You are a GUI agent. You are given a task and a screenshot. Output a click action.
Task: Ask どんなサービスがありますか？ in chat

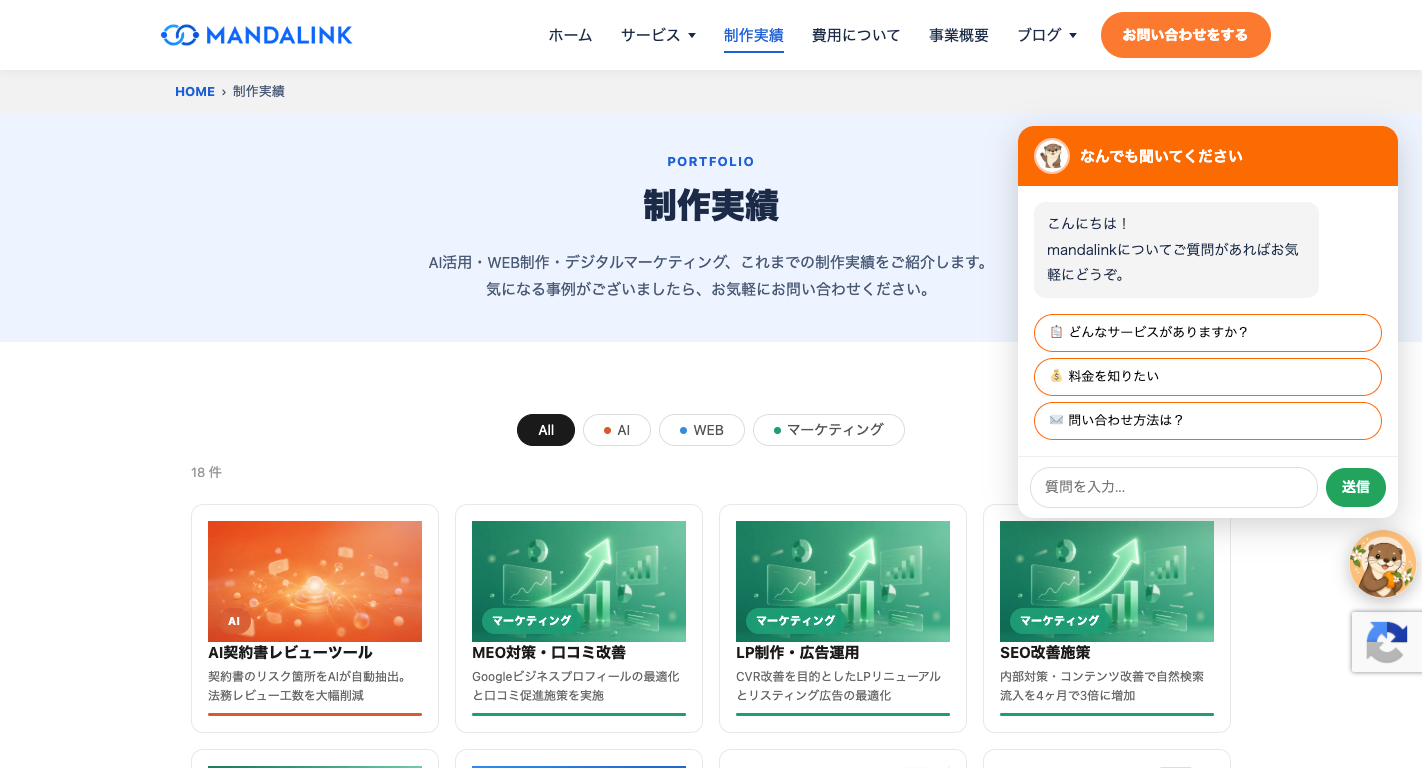click(x=1208, y=333)
